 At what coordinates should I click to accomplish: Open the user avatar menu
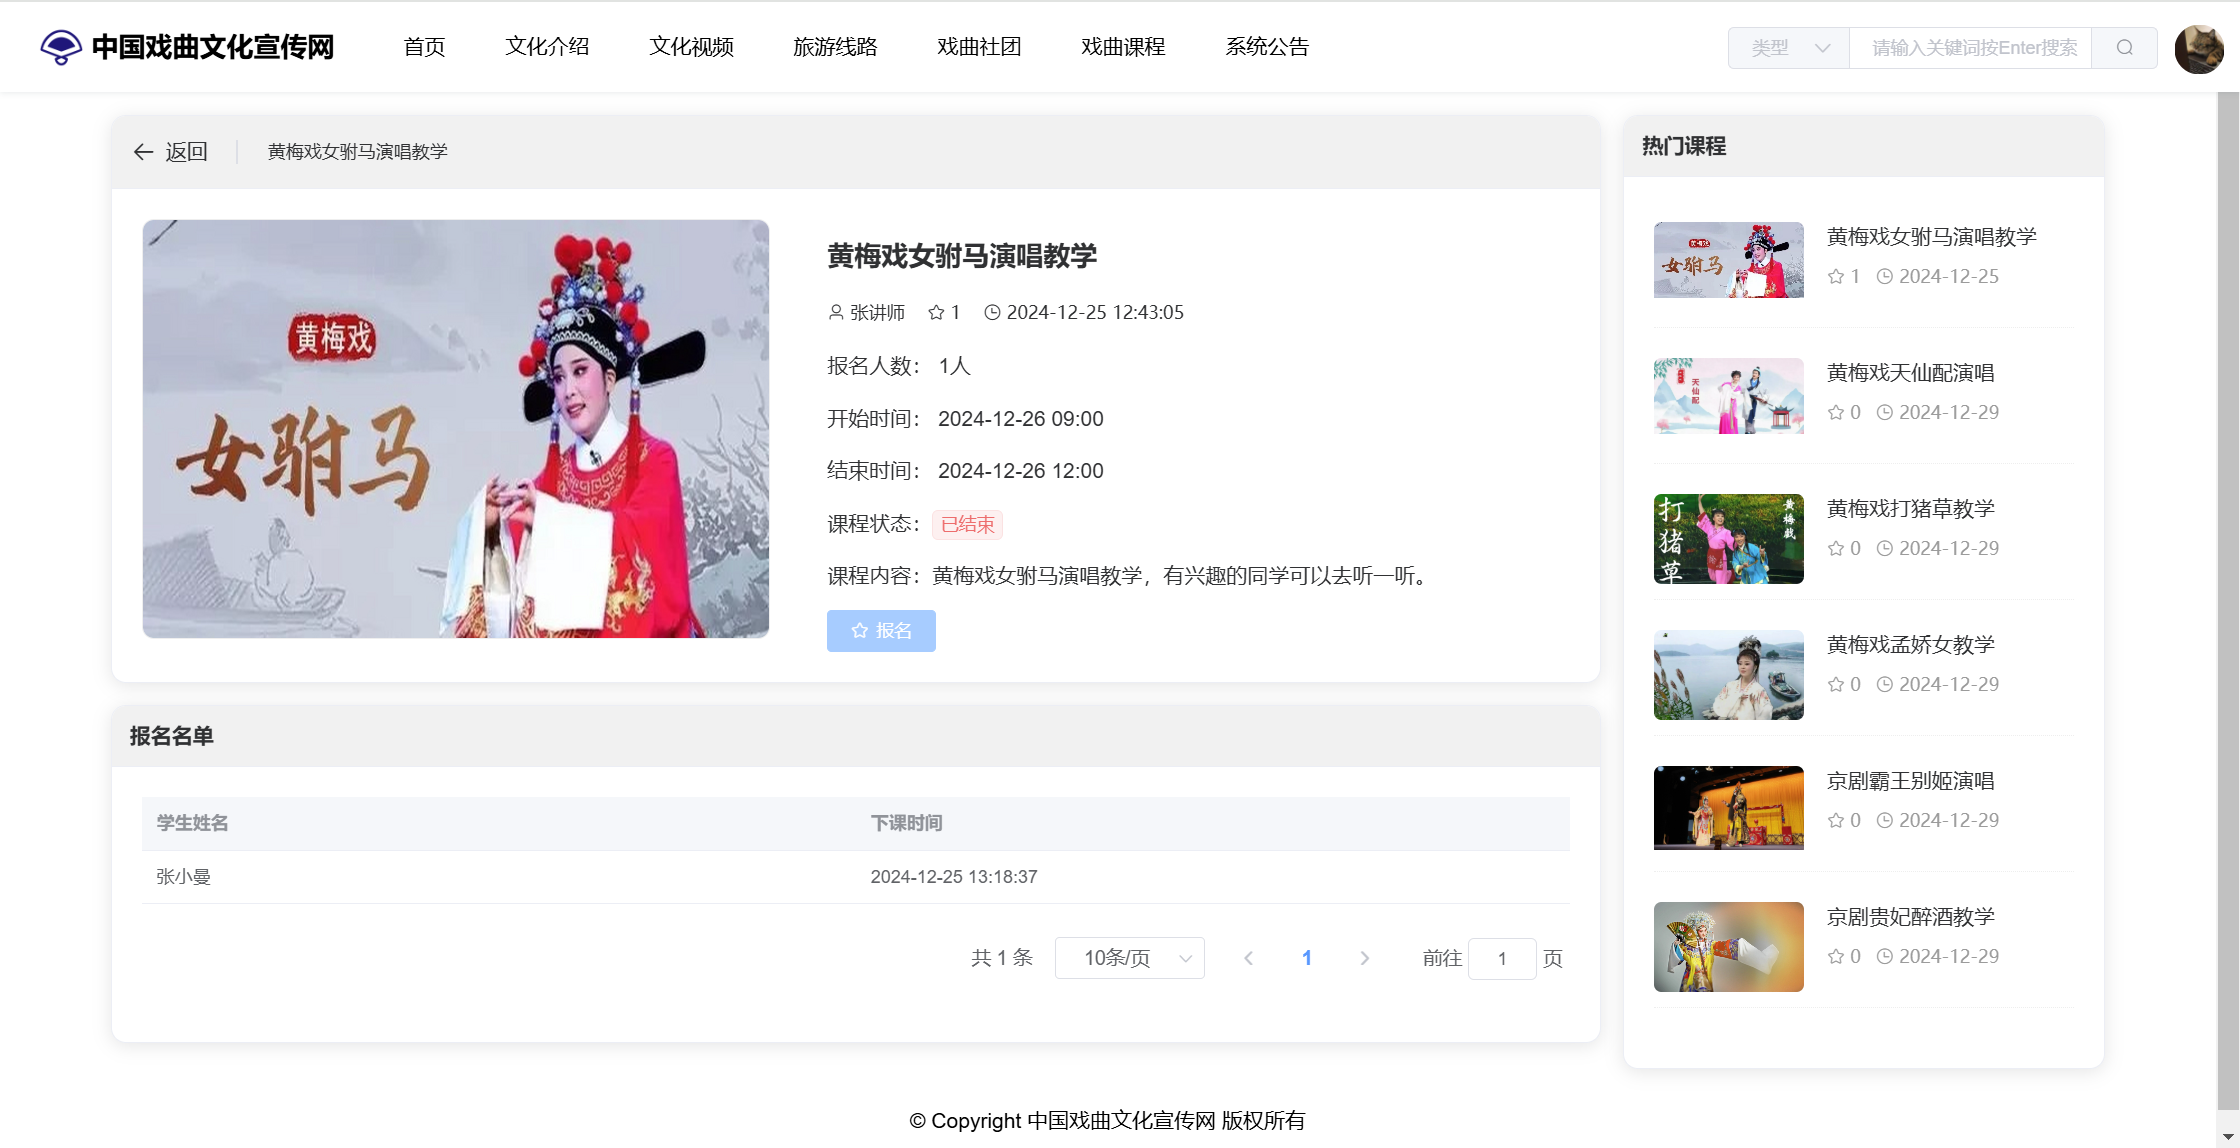click(x=2198, y=48)
